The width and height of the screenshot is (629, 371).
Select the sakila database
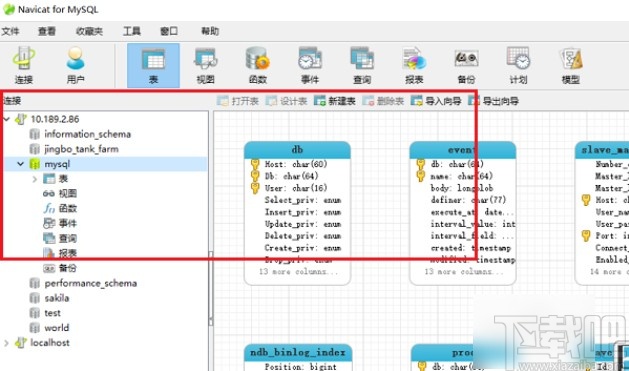pyautogui.click(x=57, y=298)
